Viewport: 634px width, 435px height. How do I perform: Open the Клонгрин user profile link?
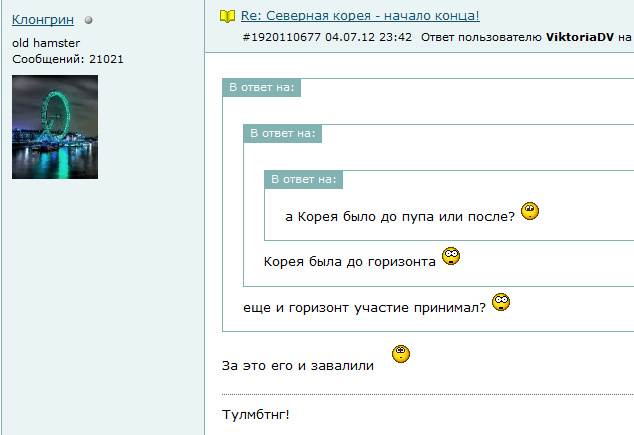43,20
